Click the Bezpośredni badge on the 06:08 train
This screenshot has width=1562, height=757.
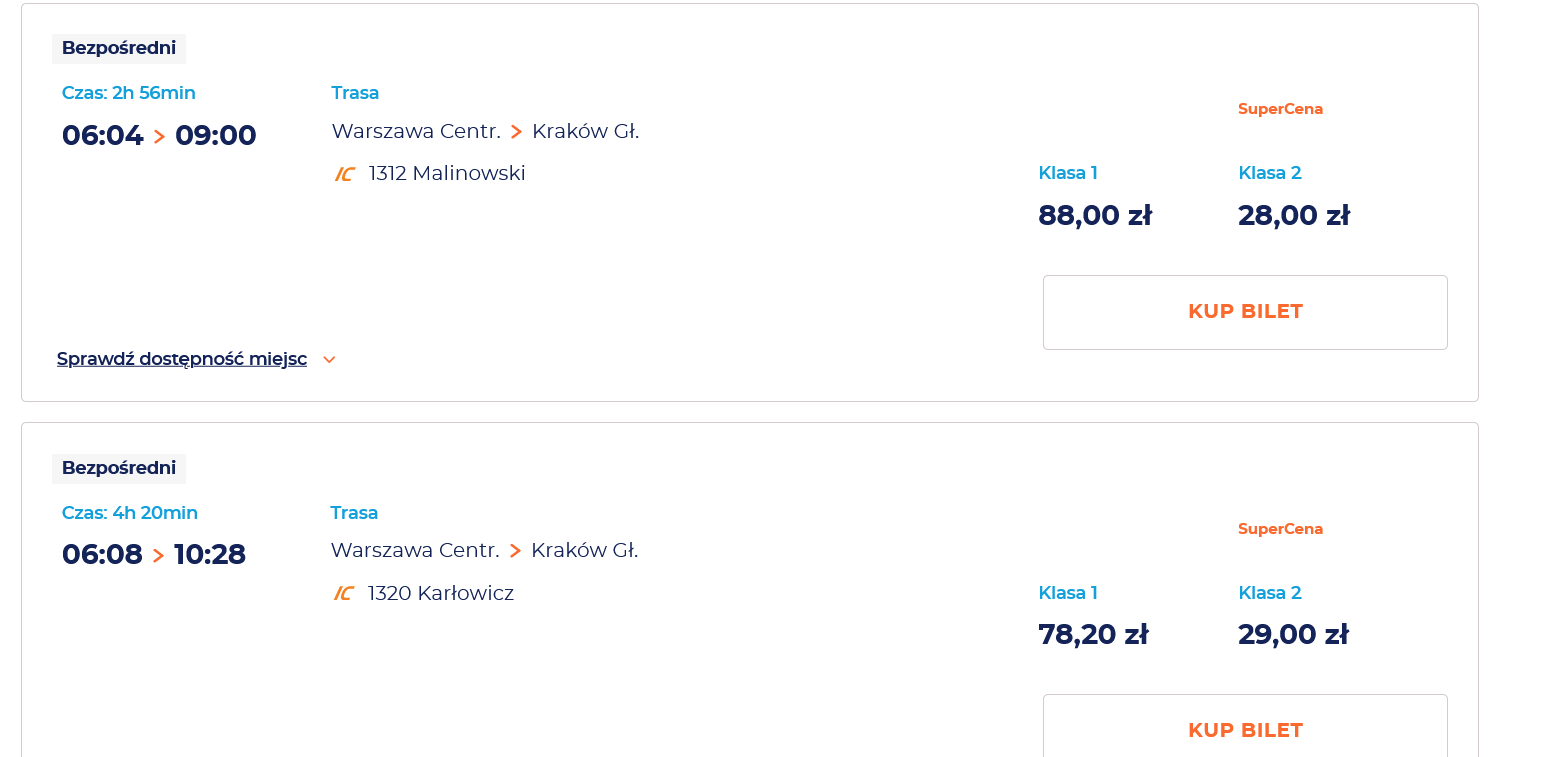pos(119,468)
